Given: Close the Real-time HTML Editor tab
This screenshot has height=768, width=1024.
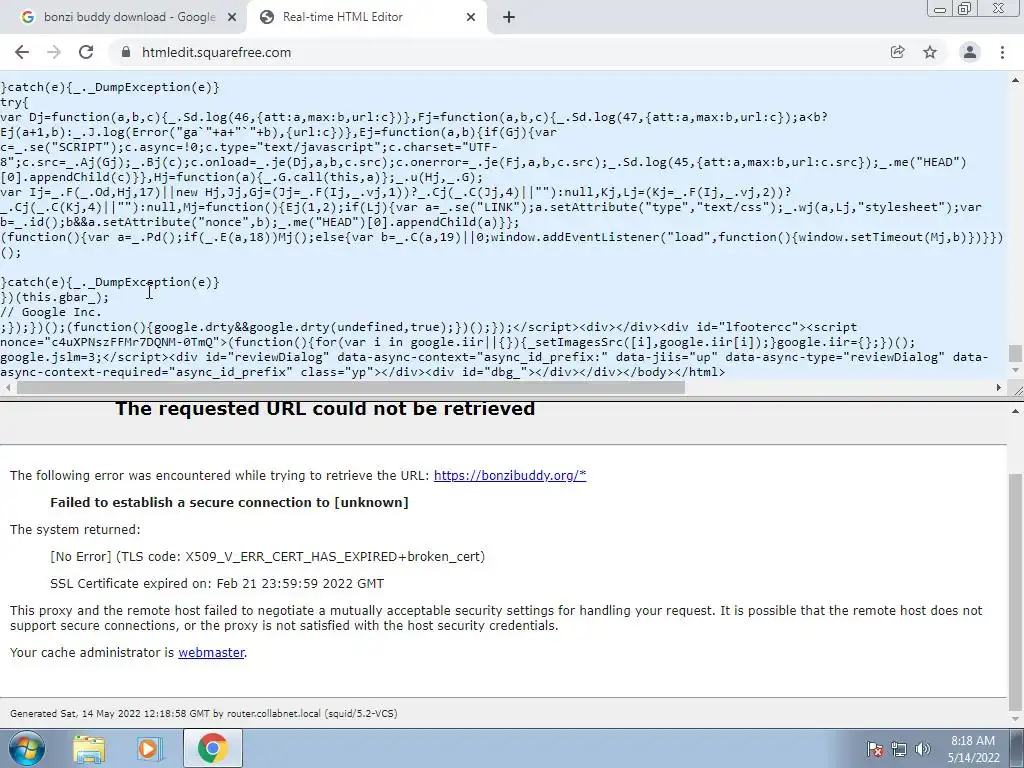Looking at the screenshot, I should pyautogui.click(x=471, y=18).
